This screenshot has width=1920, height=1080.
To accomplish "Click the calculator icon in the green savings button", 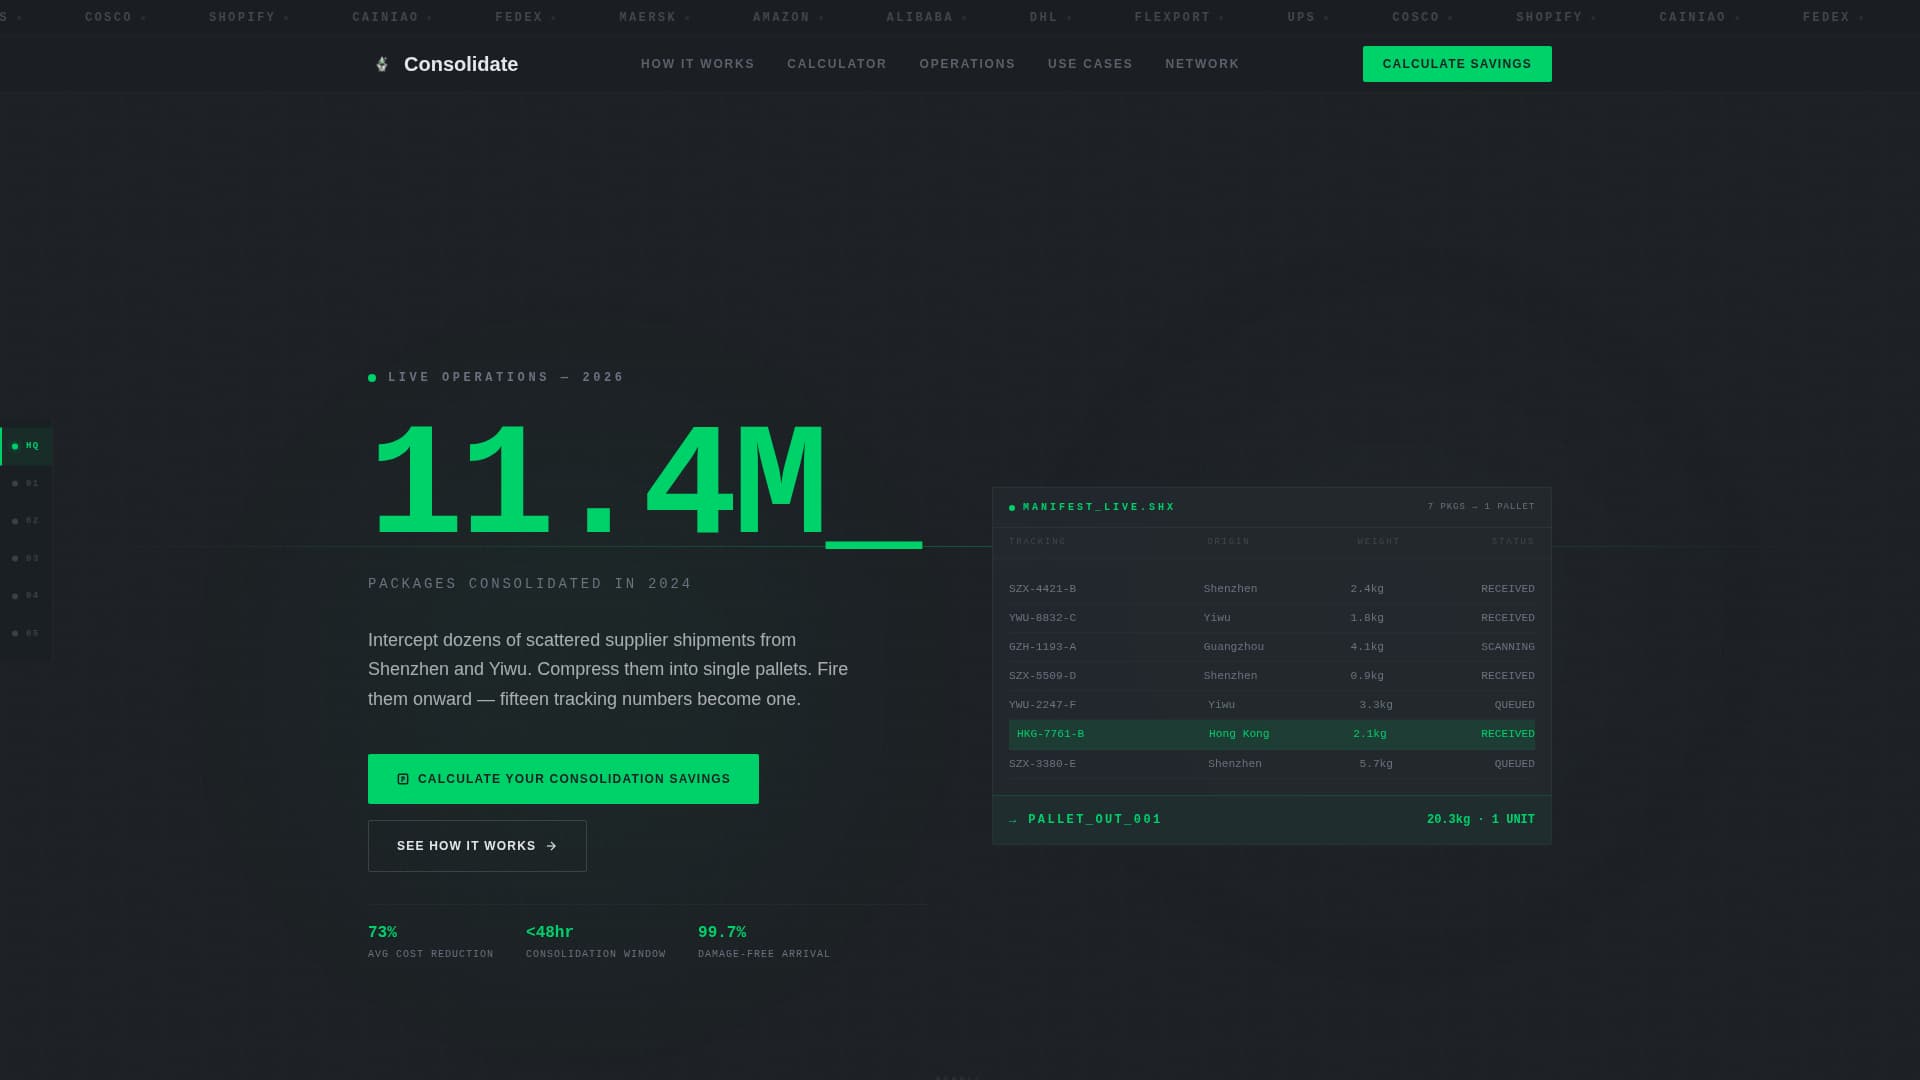I will click(x=403, y=779).
